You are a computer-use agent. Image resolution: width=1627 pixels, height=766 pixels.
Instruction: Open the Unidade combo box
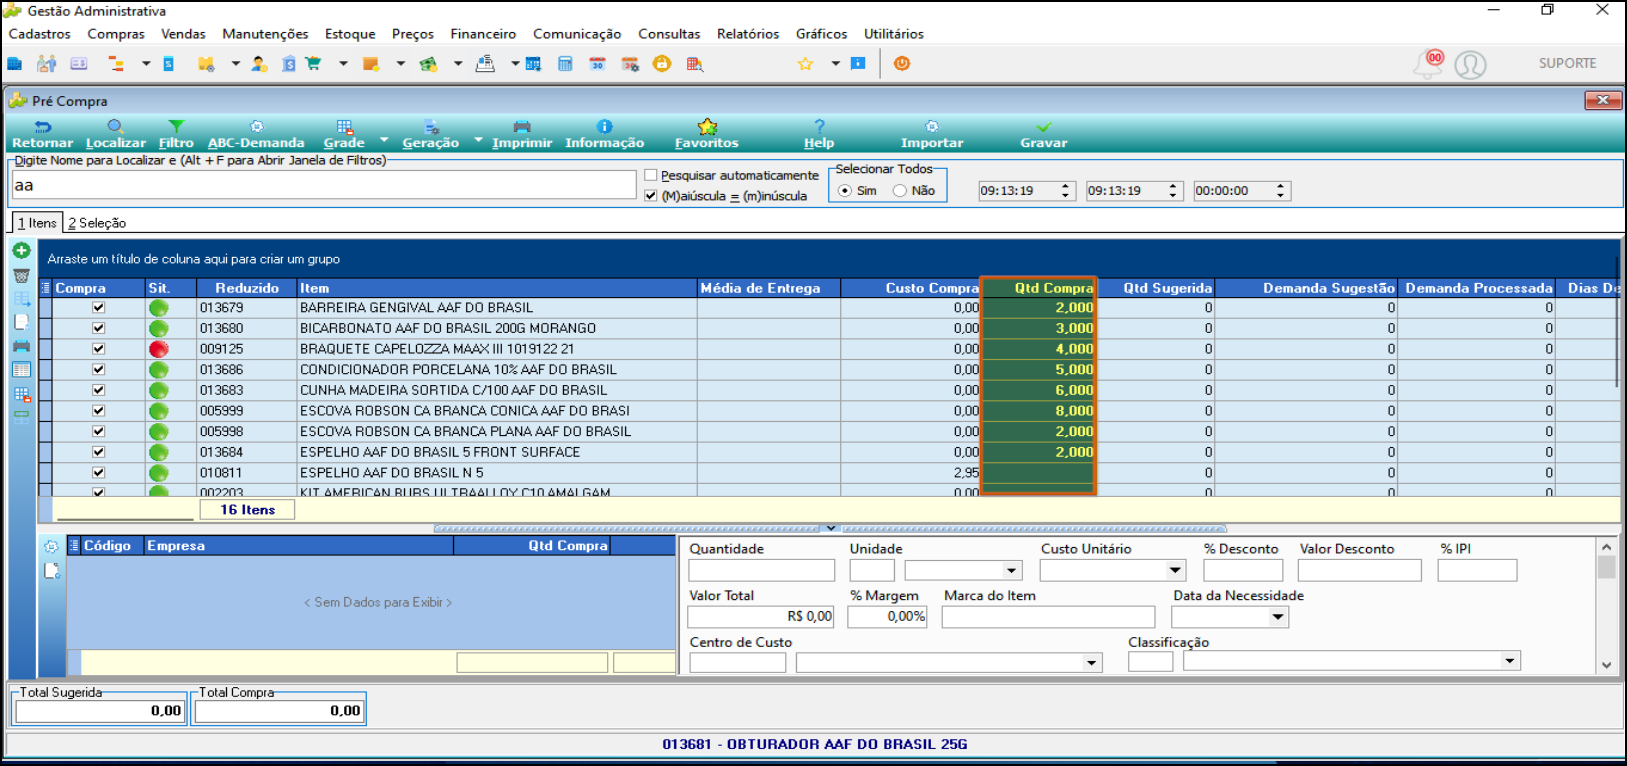pyautogui.click(x=1011, y=570)
